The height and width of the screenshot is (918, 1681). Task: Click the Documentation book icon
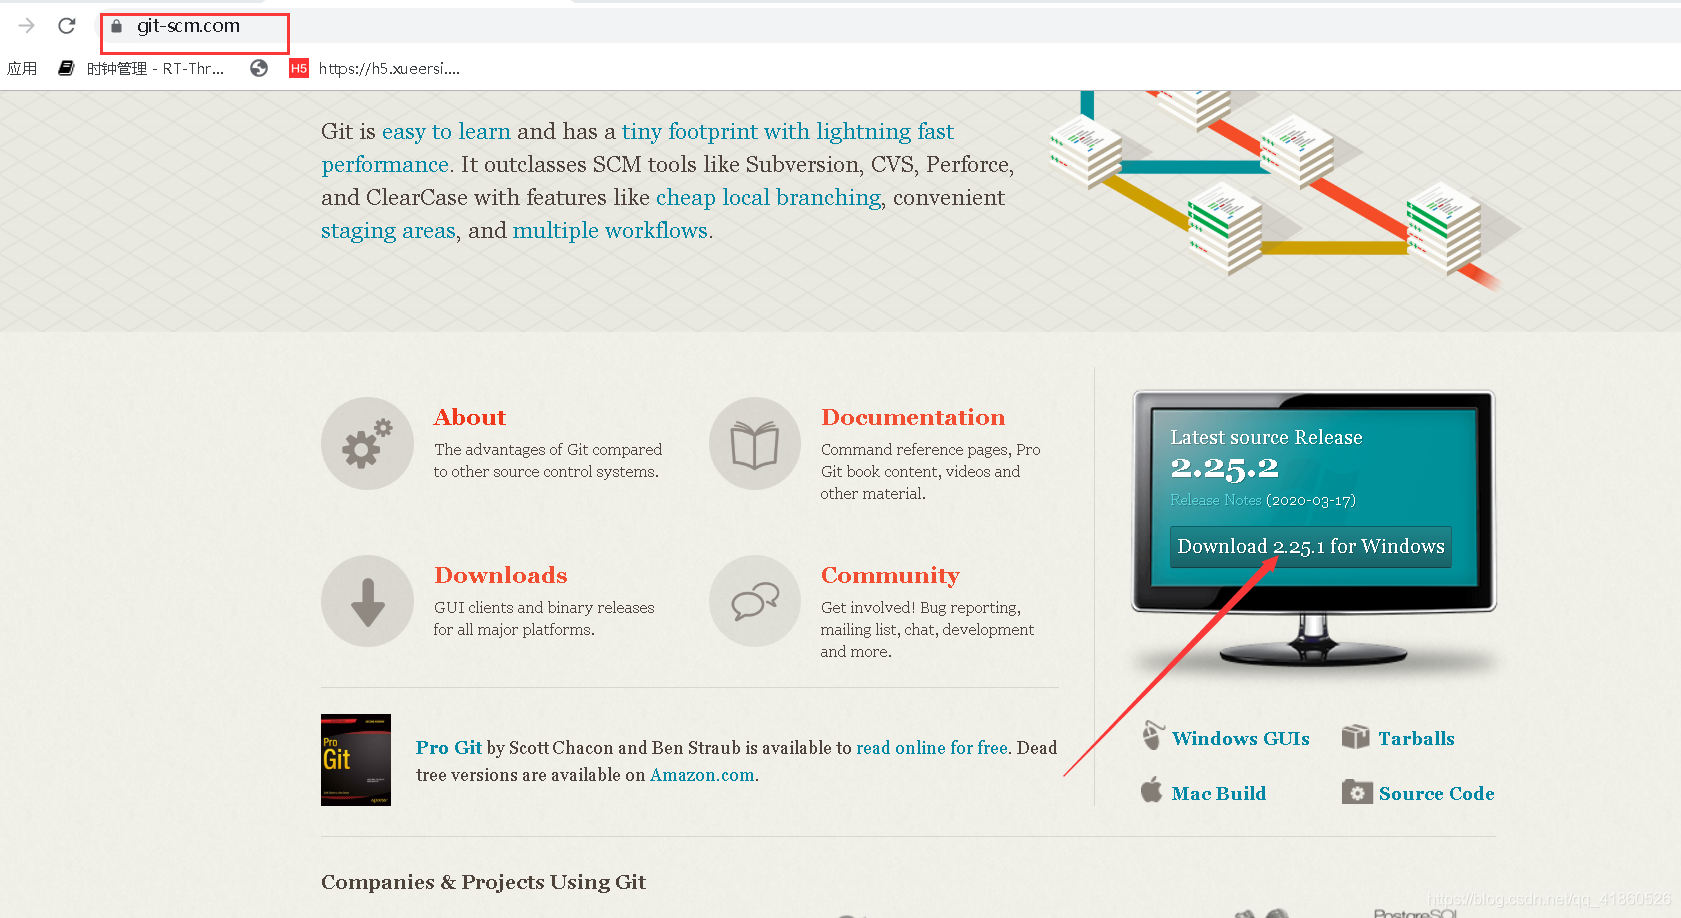(x=755, y=443)
